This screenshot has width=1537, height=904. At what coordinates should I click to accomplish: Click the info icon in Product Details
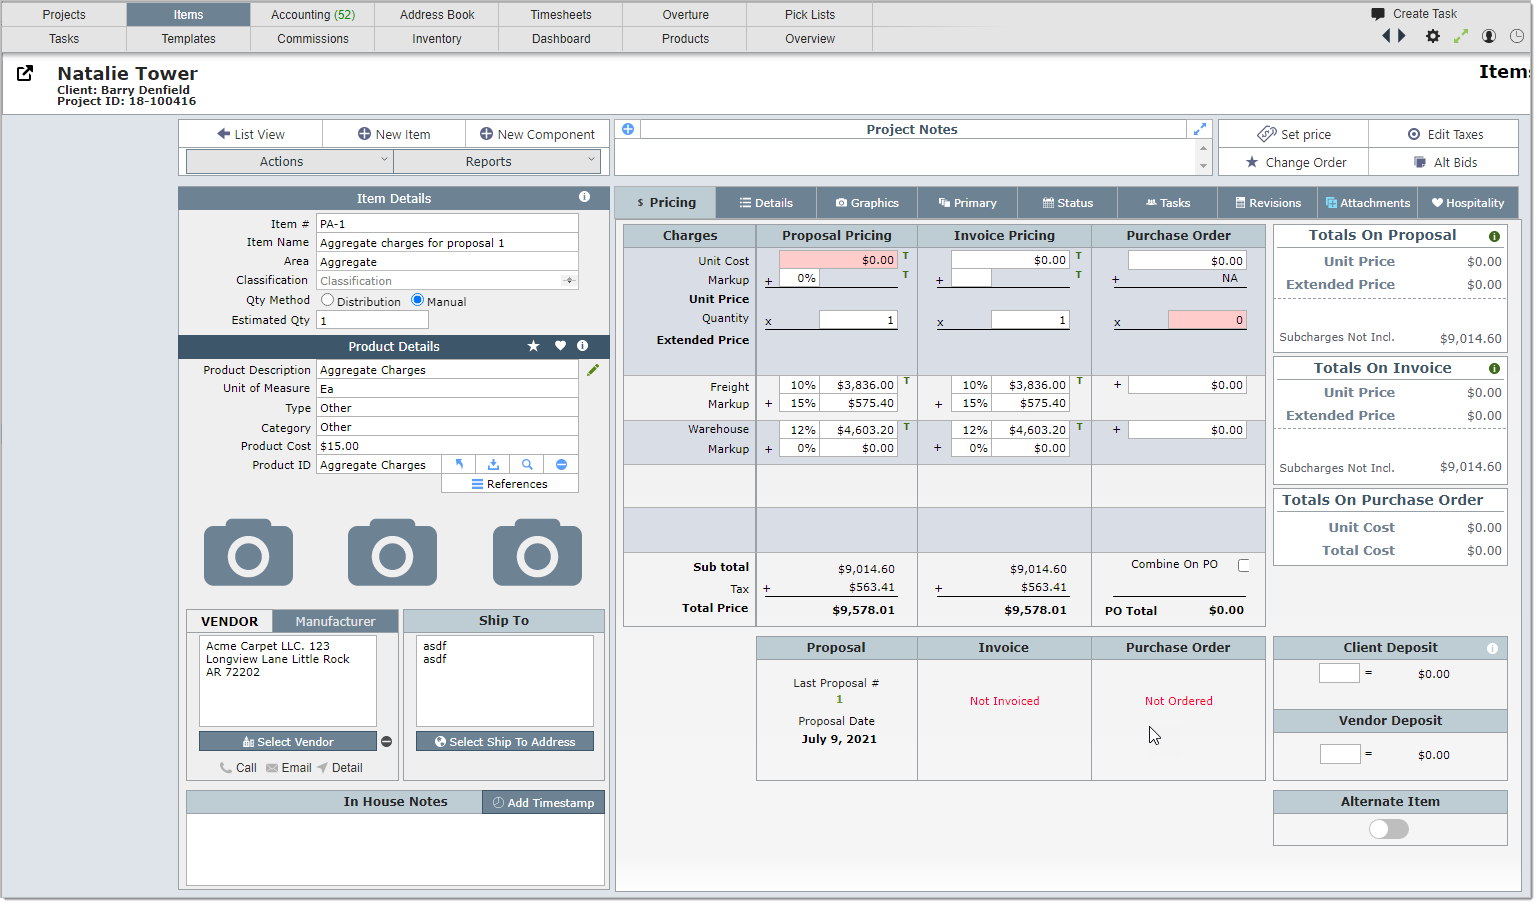(583, 346)
